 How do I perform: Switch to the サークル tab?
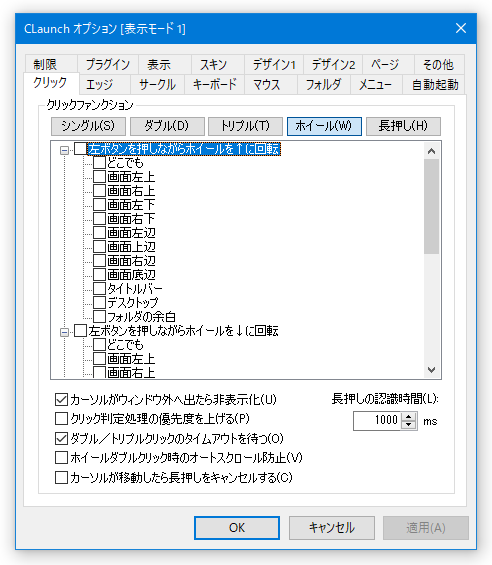158,85
